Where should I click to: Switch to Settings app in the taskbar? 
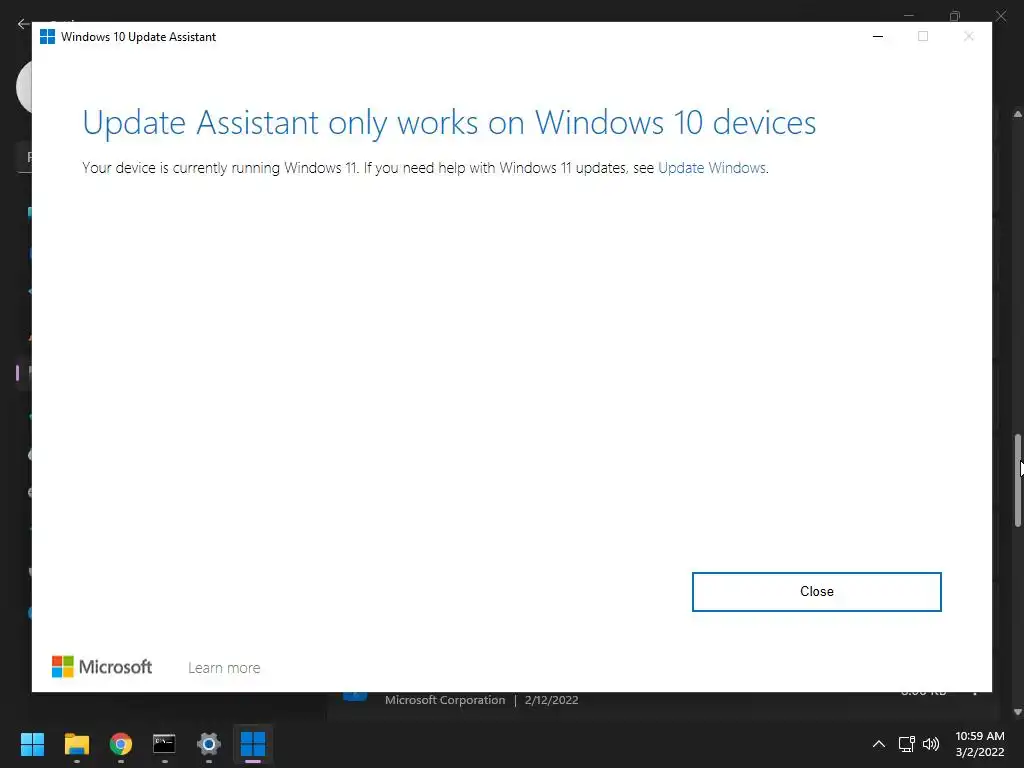[x=209, y=744]
